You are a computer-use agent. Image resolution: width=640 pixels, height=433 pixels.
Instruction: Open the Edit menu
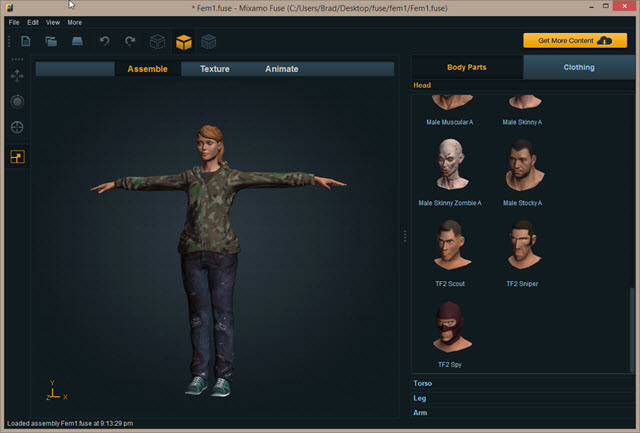coord(33,22)
